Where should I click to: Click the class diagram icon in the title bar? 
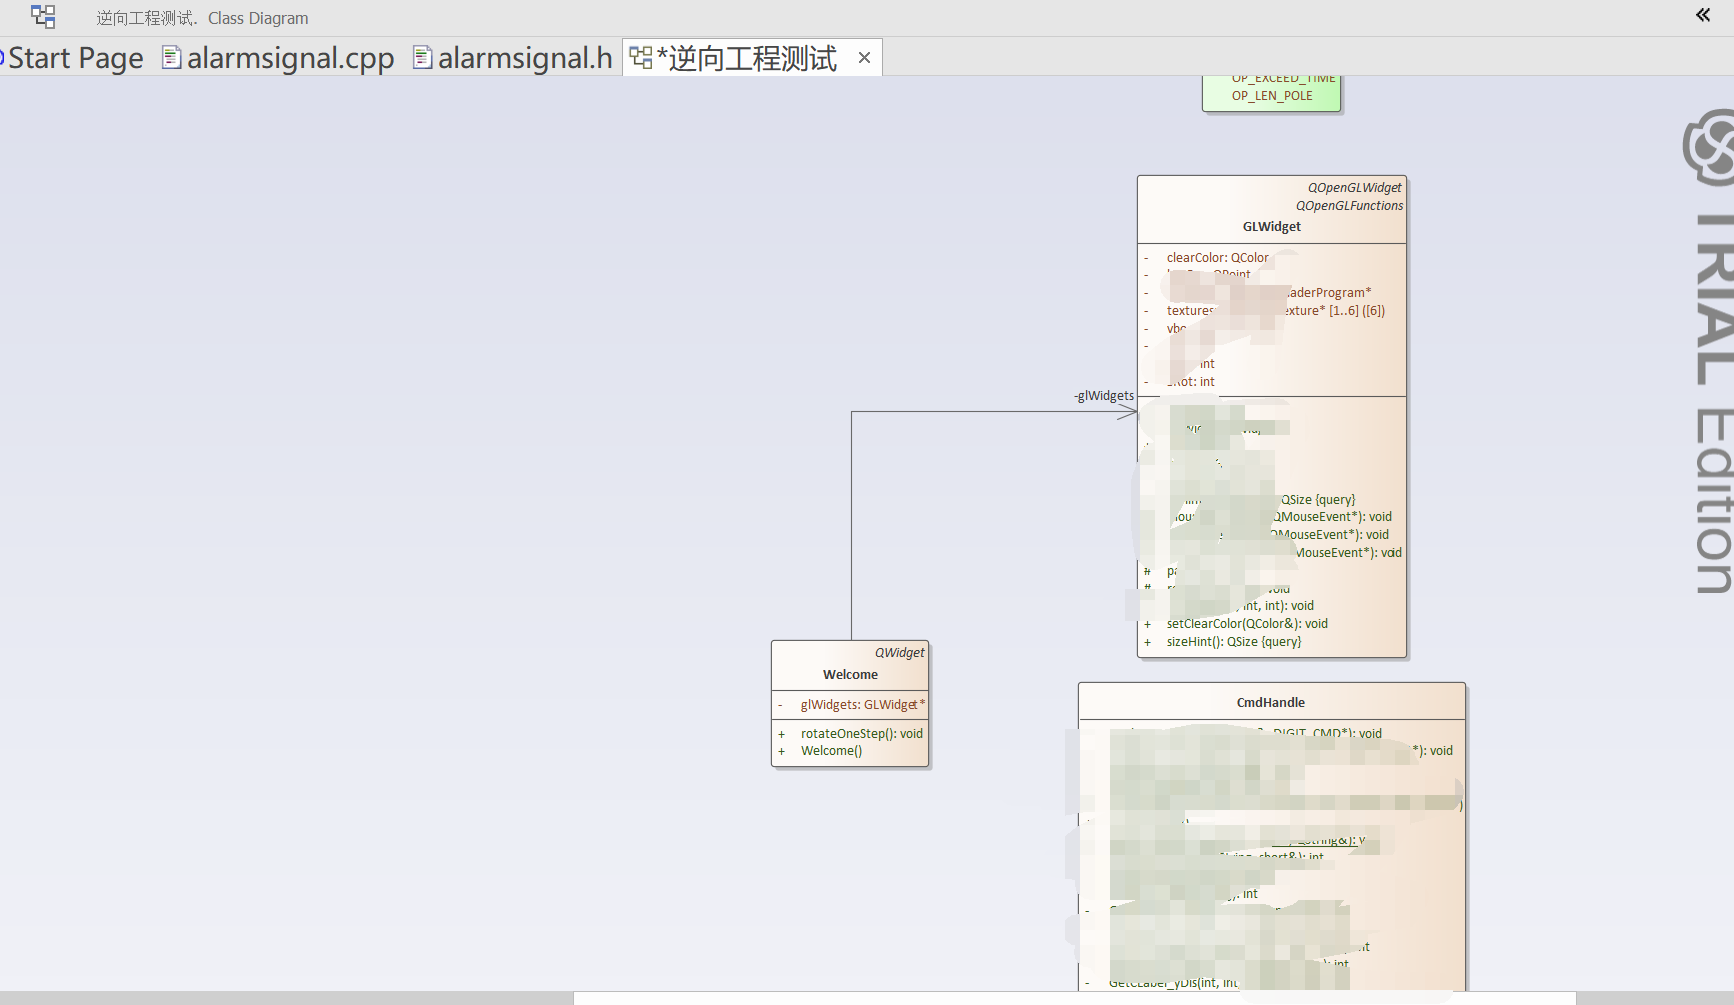click(x=43, y=17)
